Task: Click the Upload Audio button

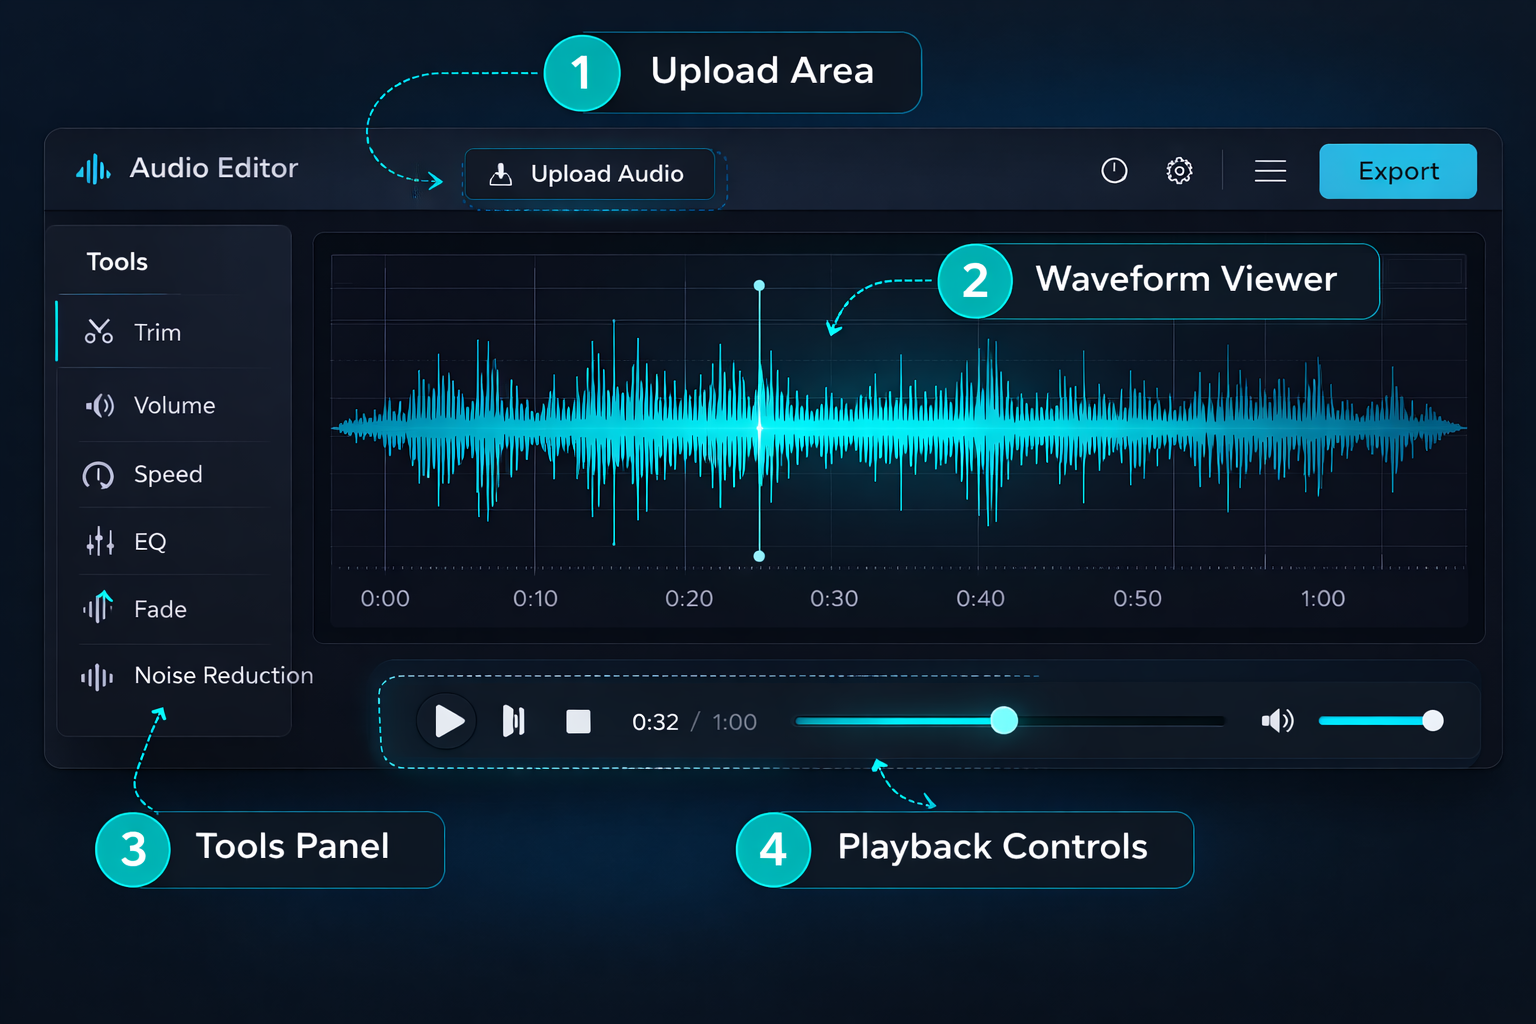Action: point(589,174)
